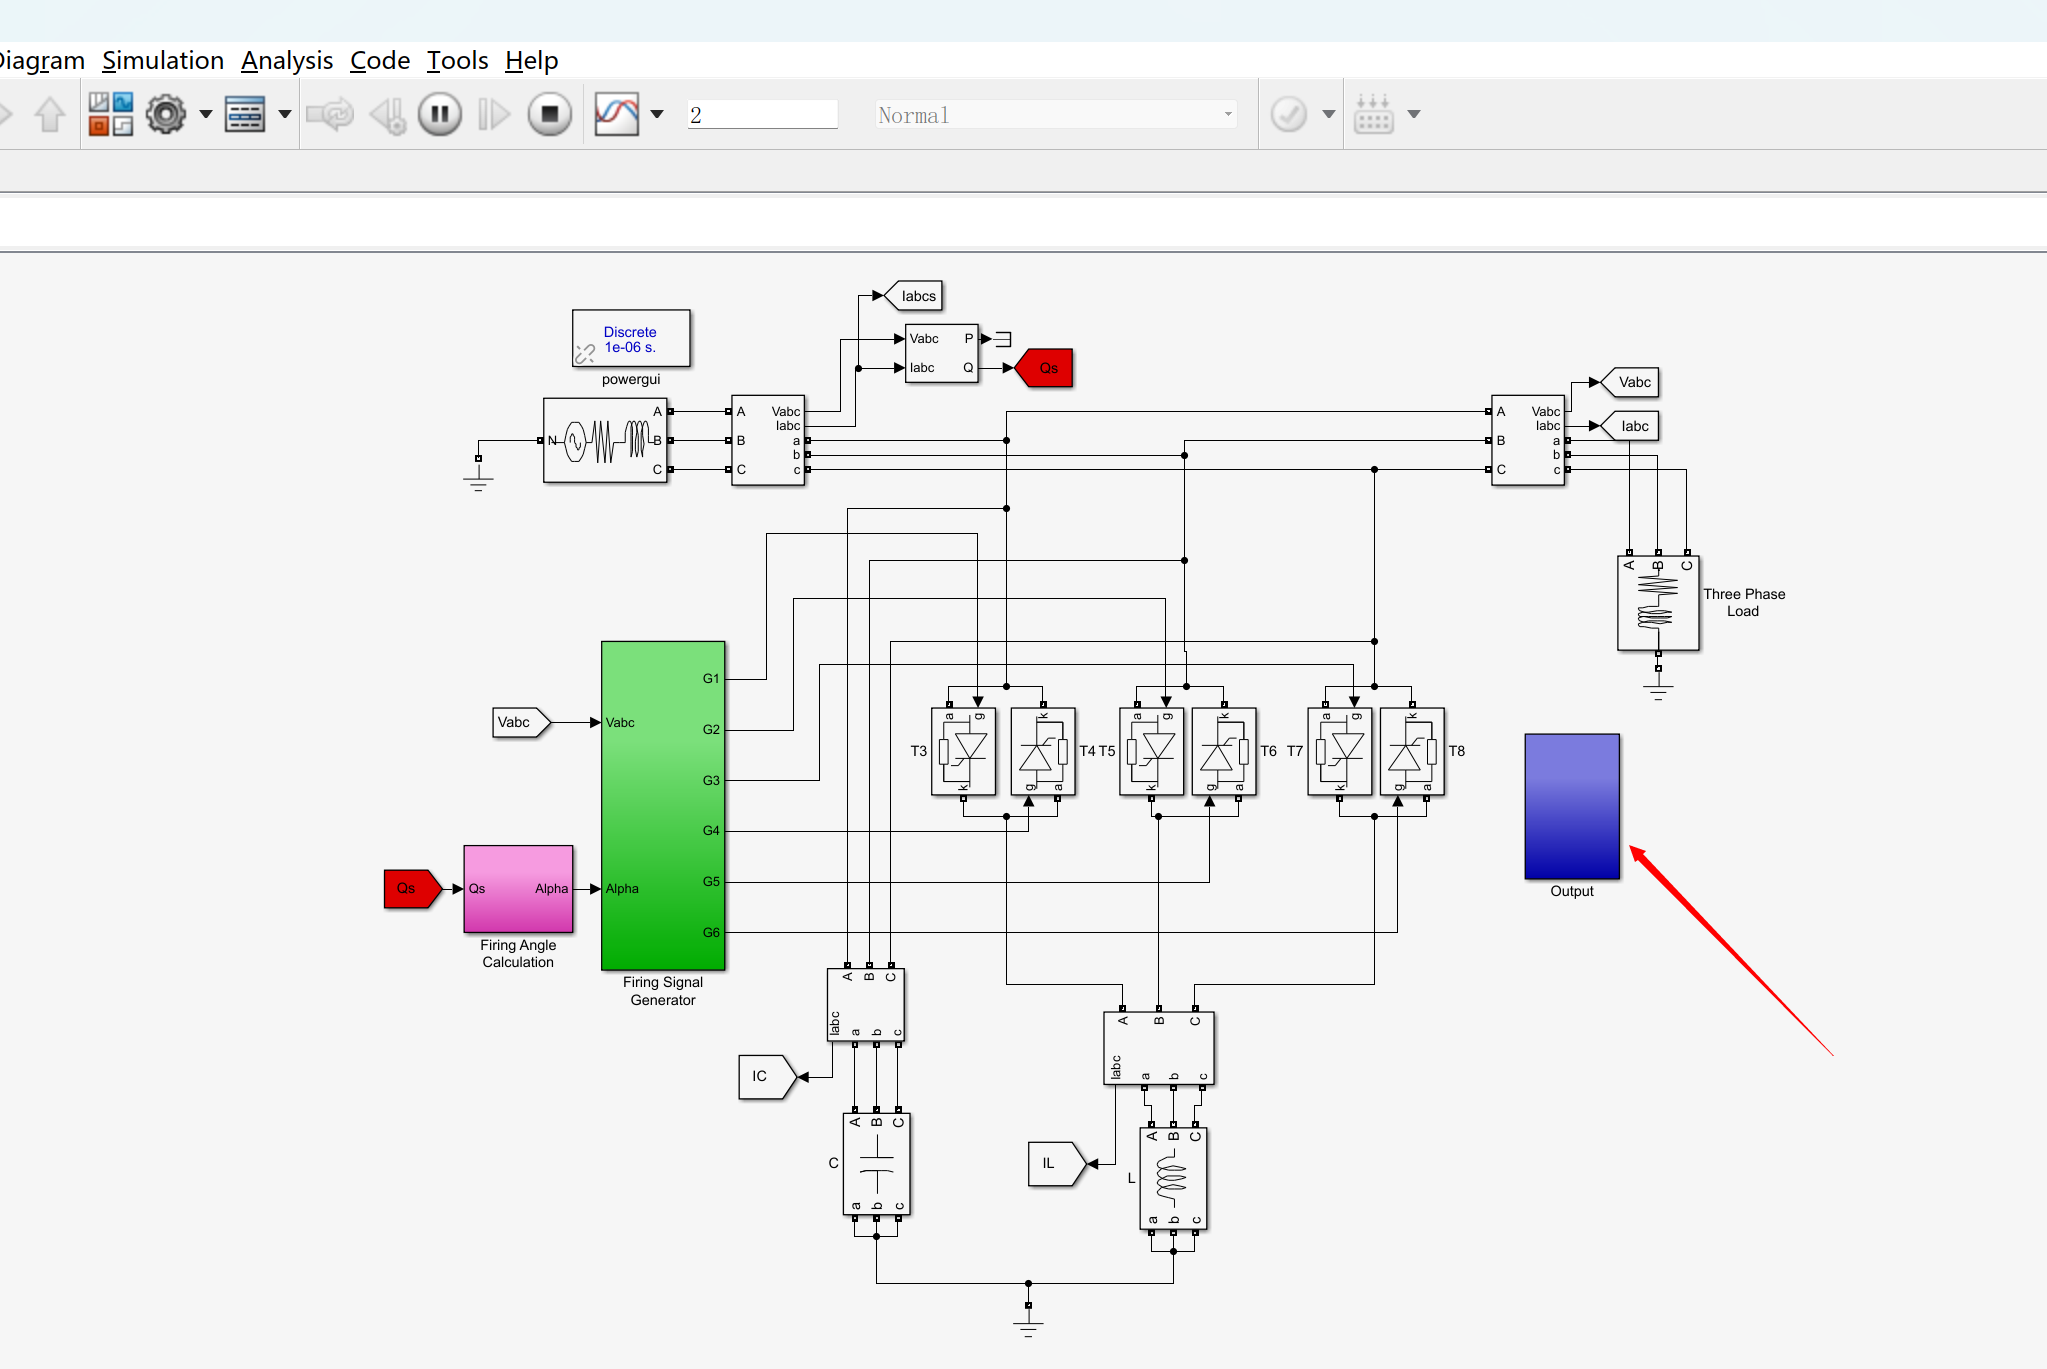Expand the Model Advisor dropdown arrow
The height and width of the screenshot is (1369, 2047).
pos(1329,114)
